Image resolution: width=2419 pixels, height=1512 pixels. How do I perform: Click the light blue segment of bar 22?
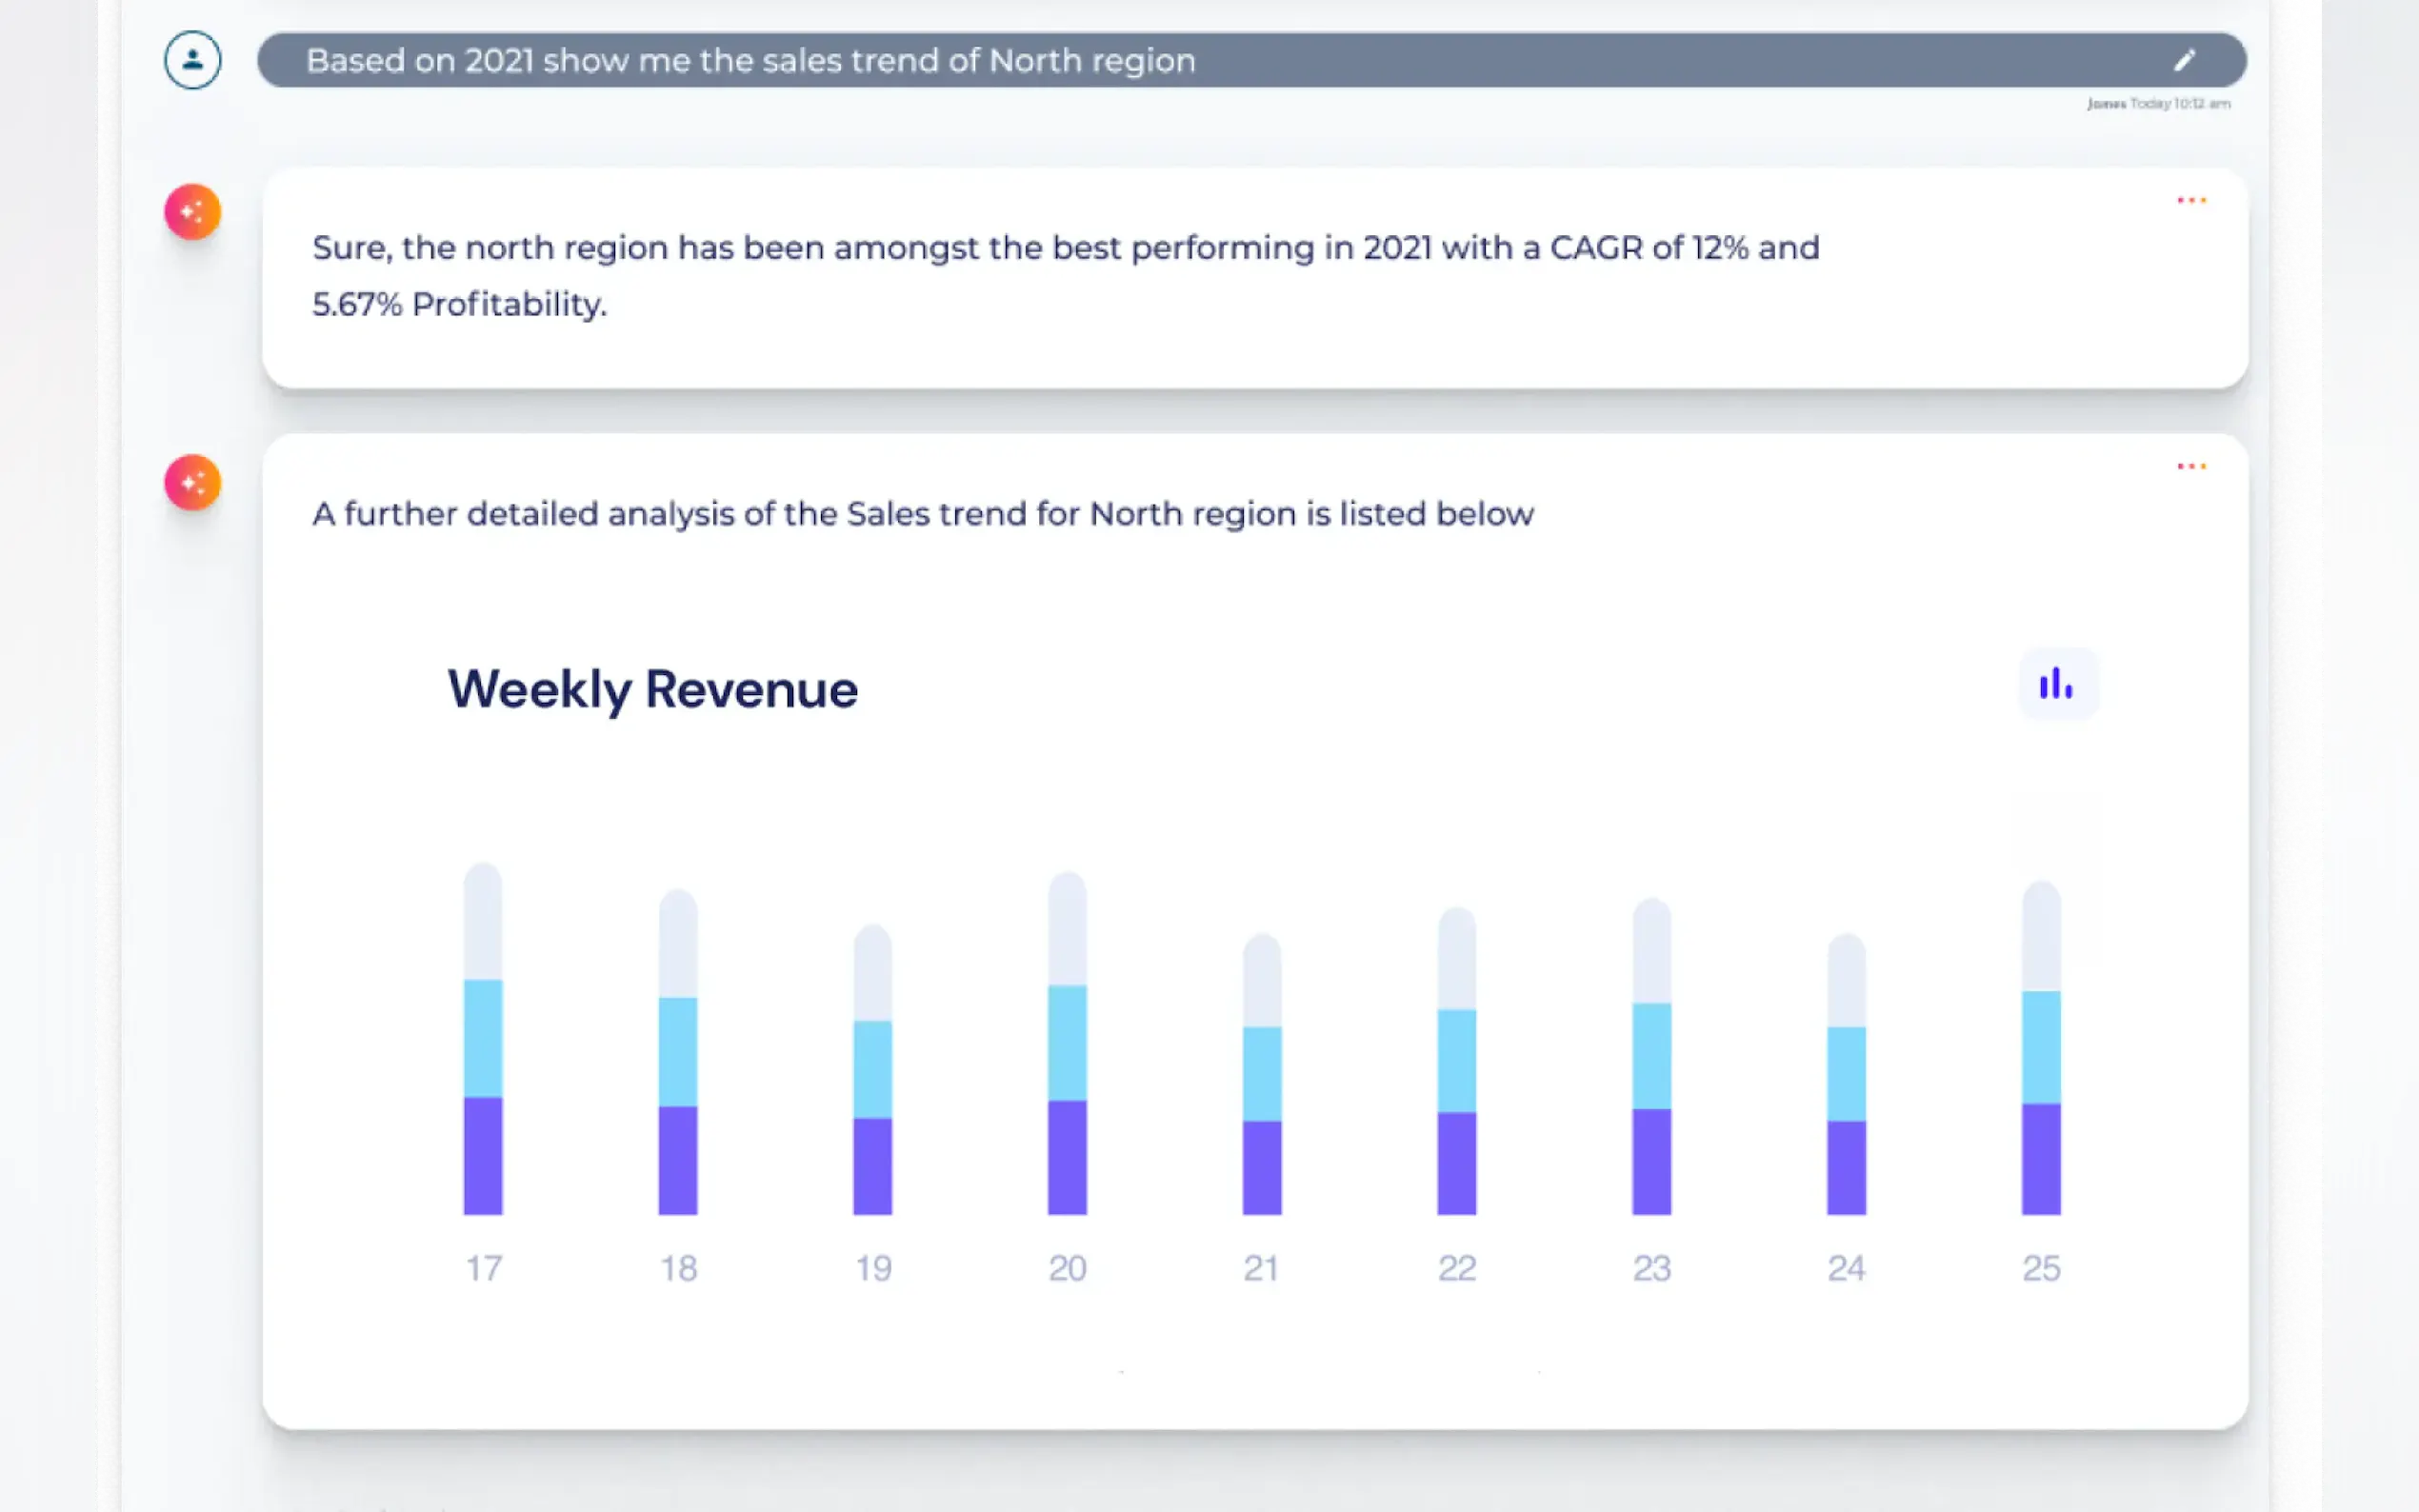click(x=1456, y=1060)
